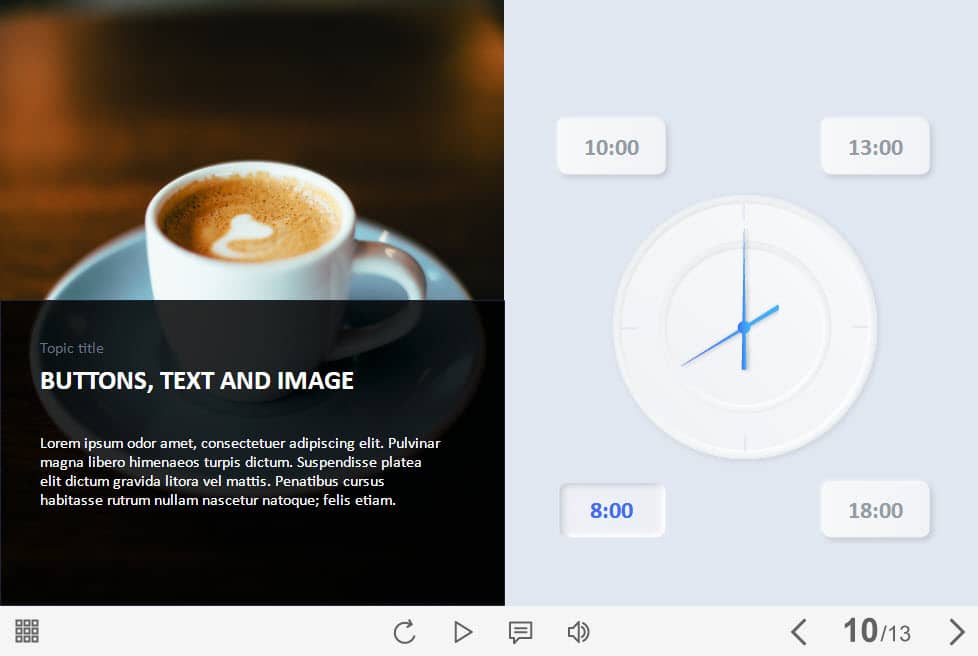The image size is (978, 656).
Task: Choose the 18:00 time button
Action: coord(875,511)
